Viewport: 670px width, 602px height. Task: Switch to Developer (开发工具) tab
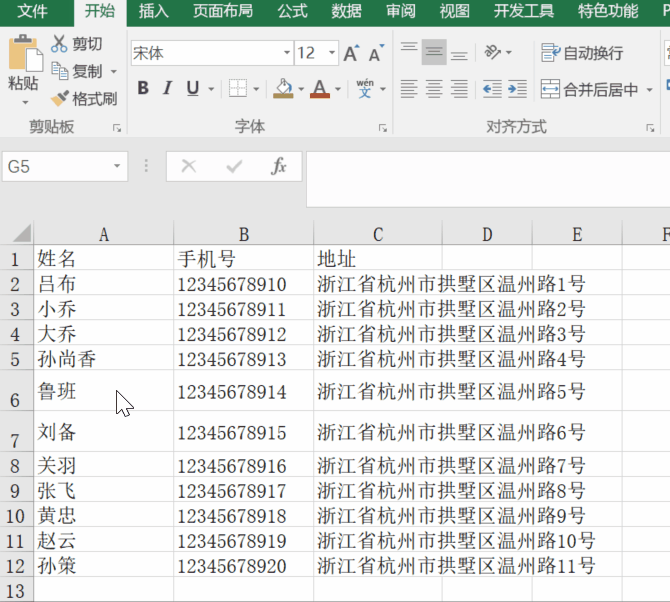pos(524,11)
